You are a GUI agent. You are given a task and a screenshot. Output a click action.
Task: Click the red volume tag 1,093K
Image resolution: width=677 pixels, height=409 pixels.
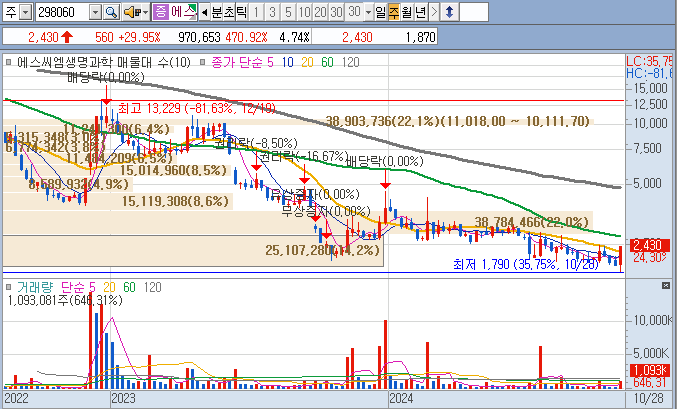650,370
